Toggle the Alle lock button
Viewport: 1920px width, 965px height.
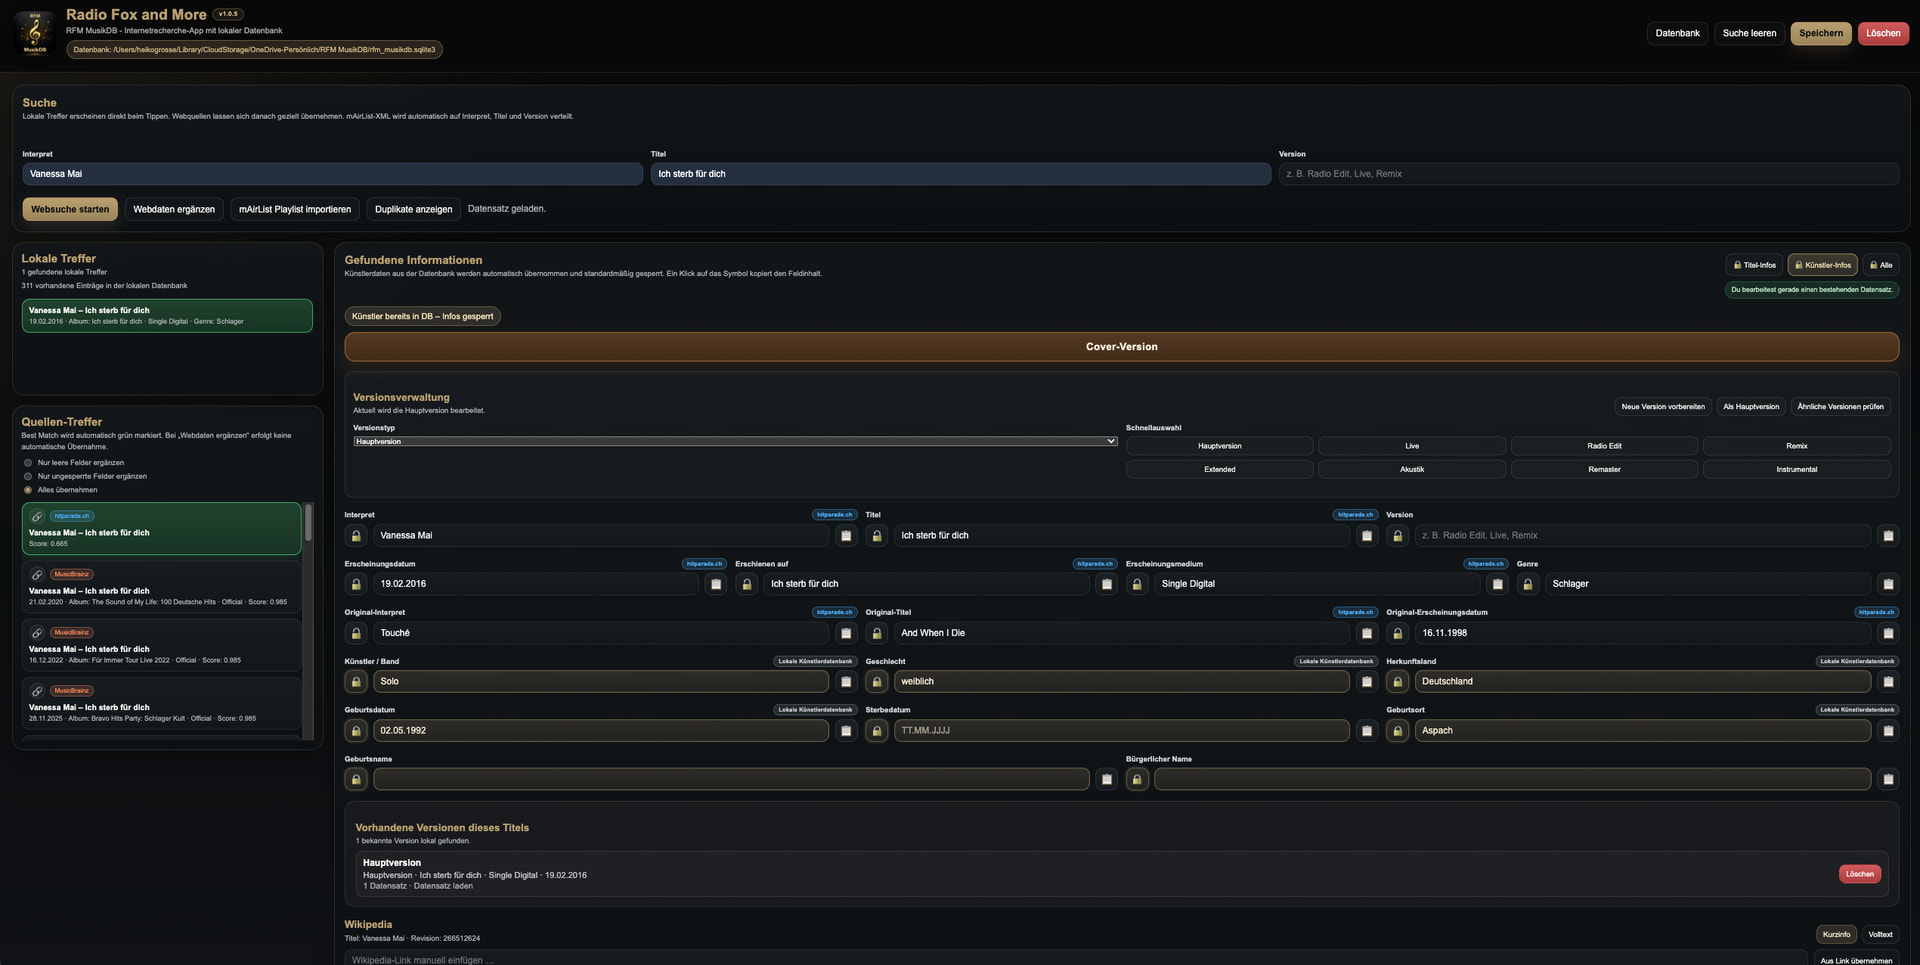[x=1881, y=265]
